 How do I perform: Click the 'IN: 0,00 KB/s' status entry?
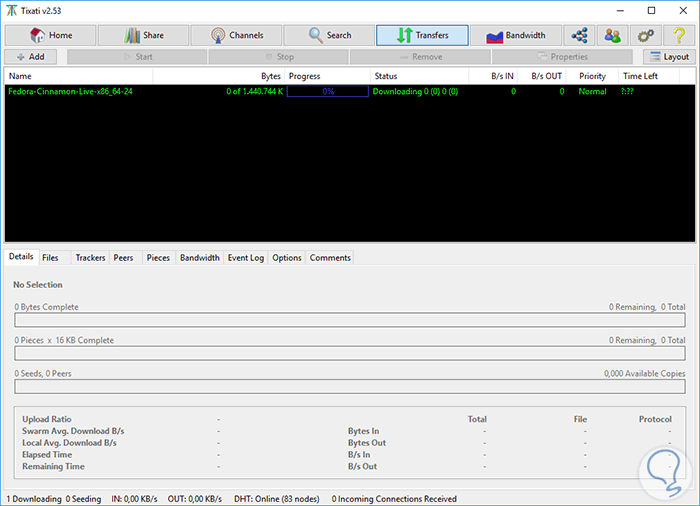134,499
